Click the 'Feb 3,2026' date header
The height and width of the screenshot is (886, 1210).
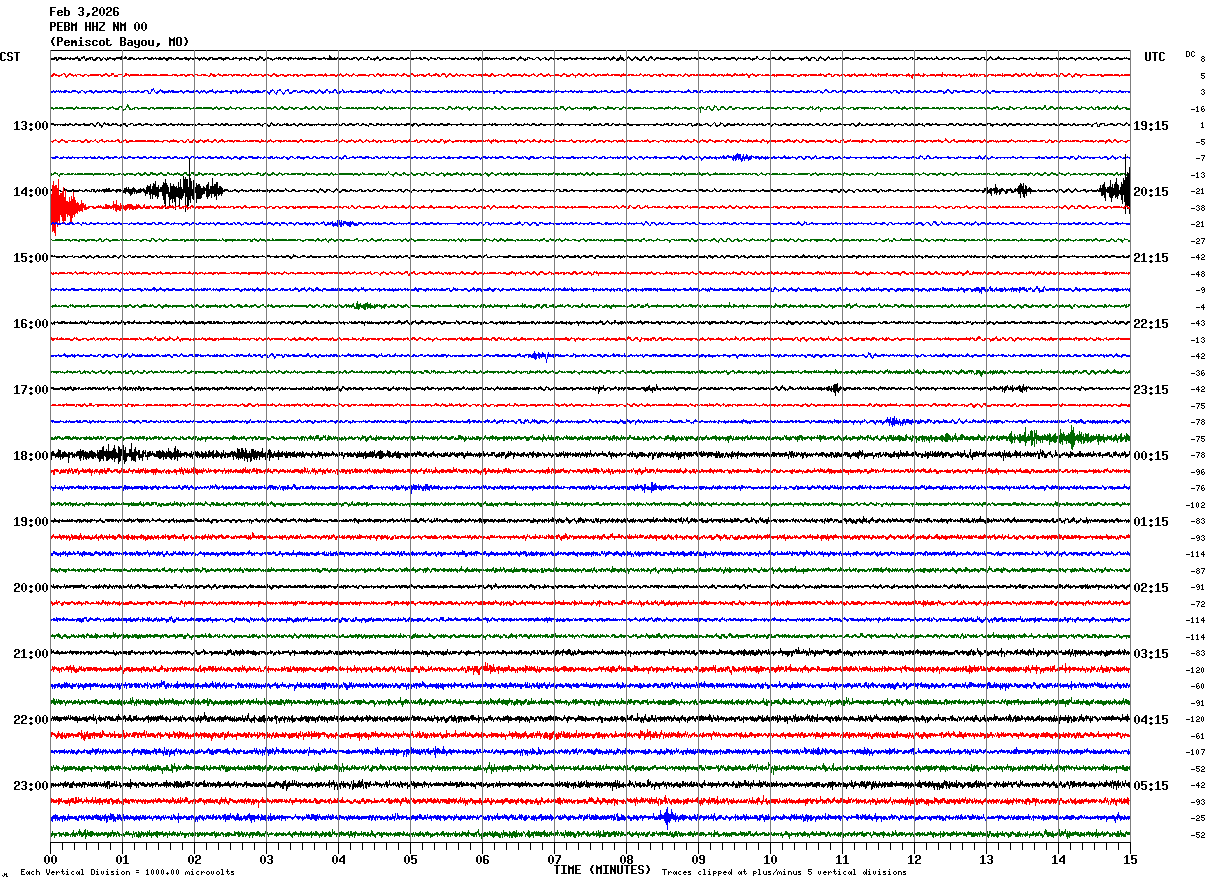point(84,12)
